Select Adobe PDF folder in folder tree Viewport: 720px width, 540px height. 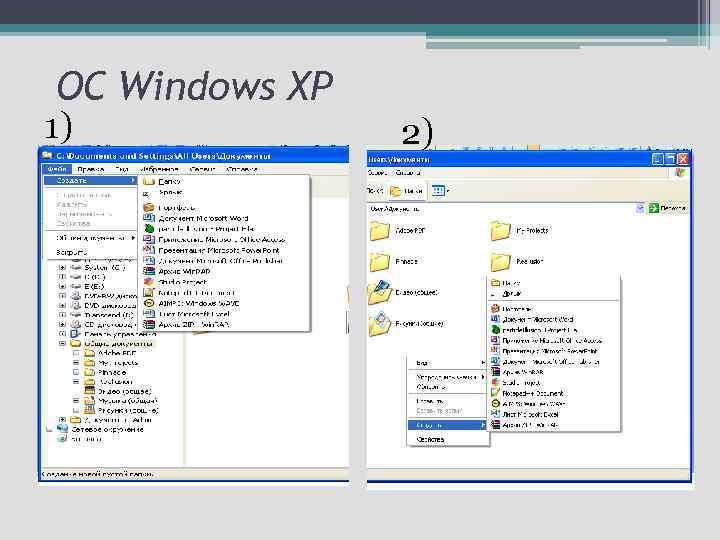[x=117, y=353]
